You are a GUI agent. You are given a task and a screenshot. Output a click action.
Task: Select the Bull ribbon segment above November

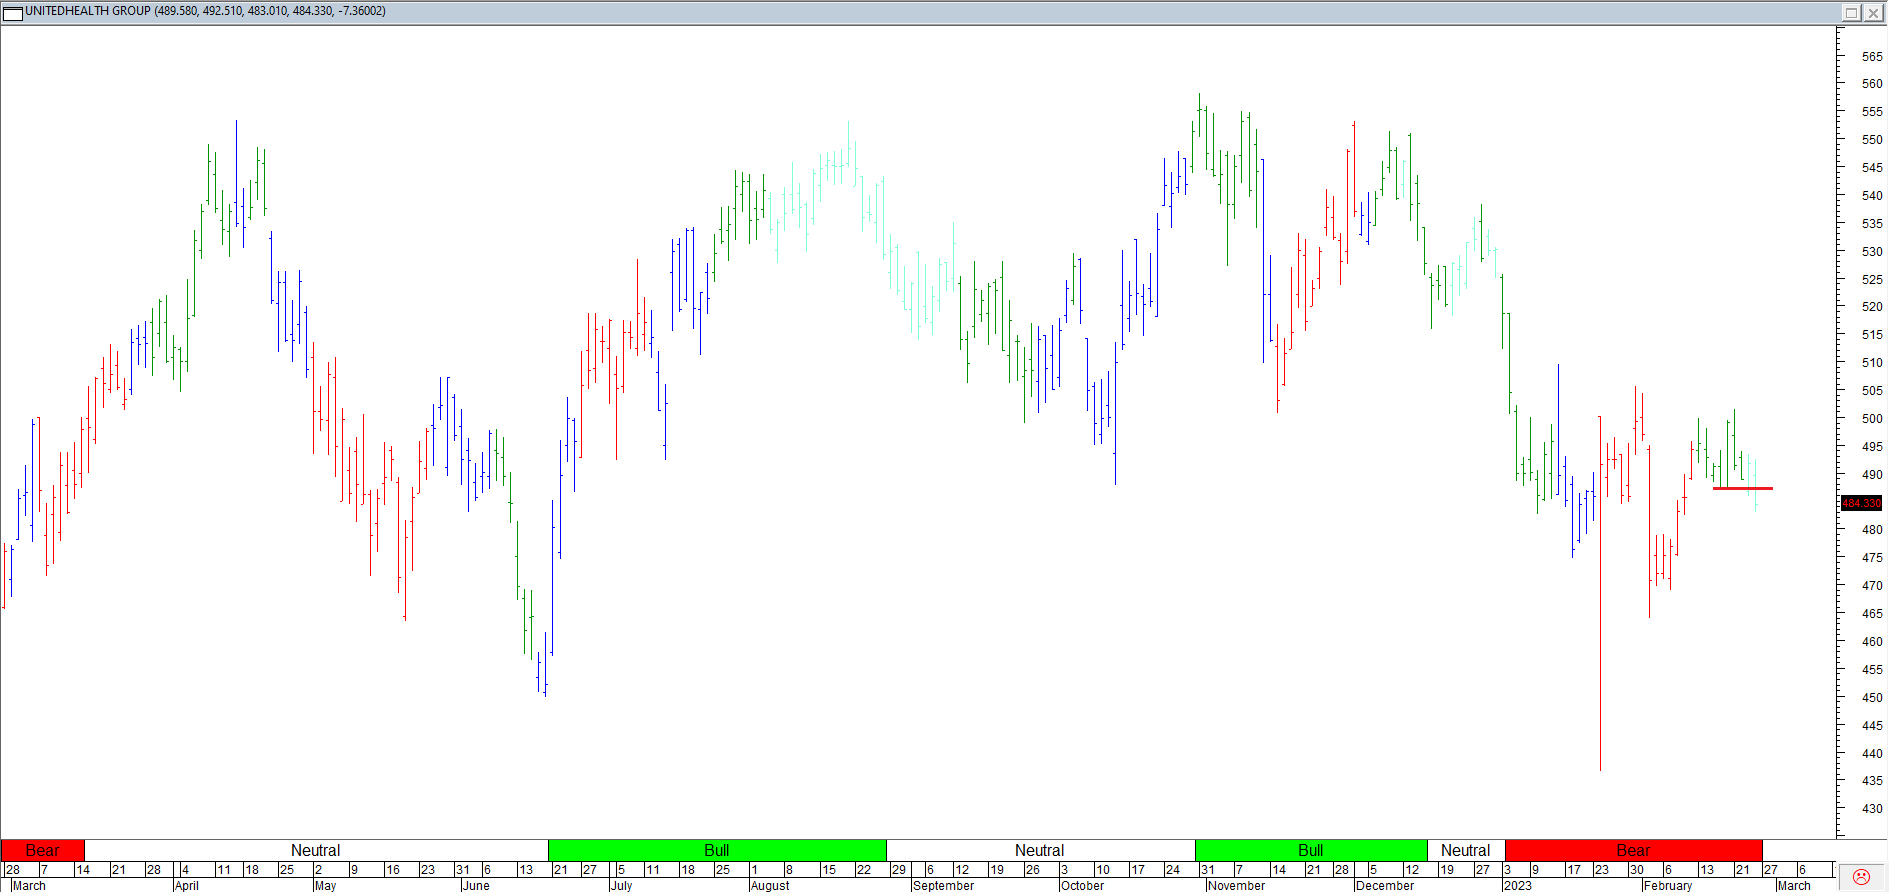pos(1311,850)
